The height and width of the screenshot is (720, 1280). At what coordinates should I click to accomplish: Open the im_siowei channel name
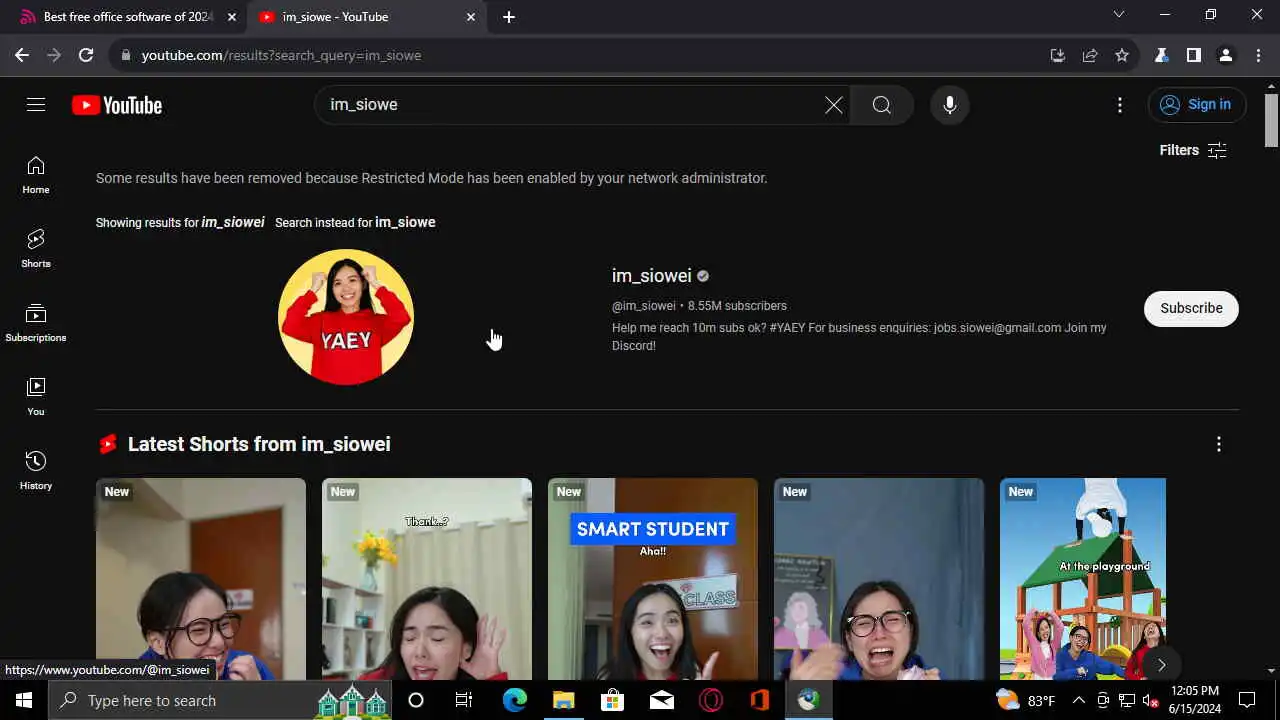click(x=652, y=276)
